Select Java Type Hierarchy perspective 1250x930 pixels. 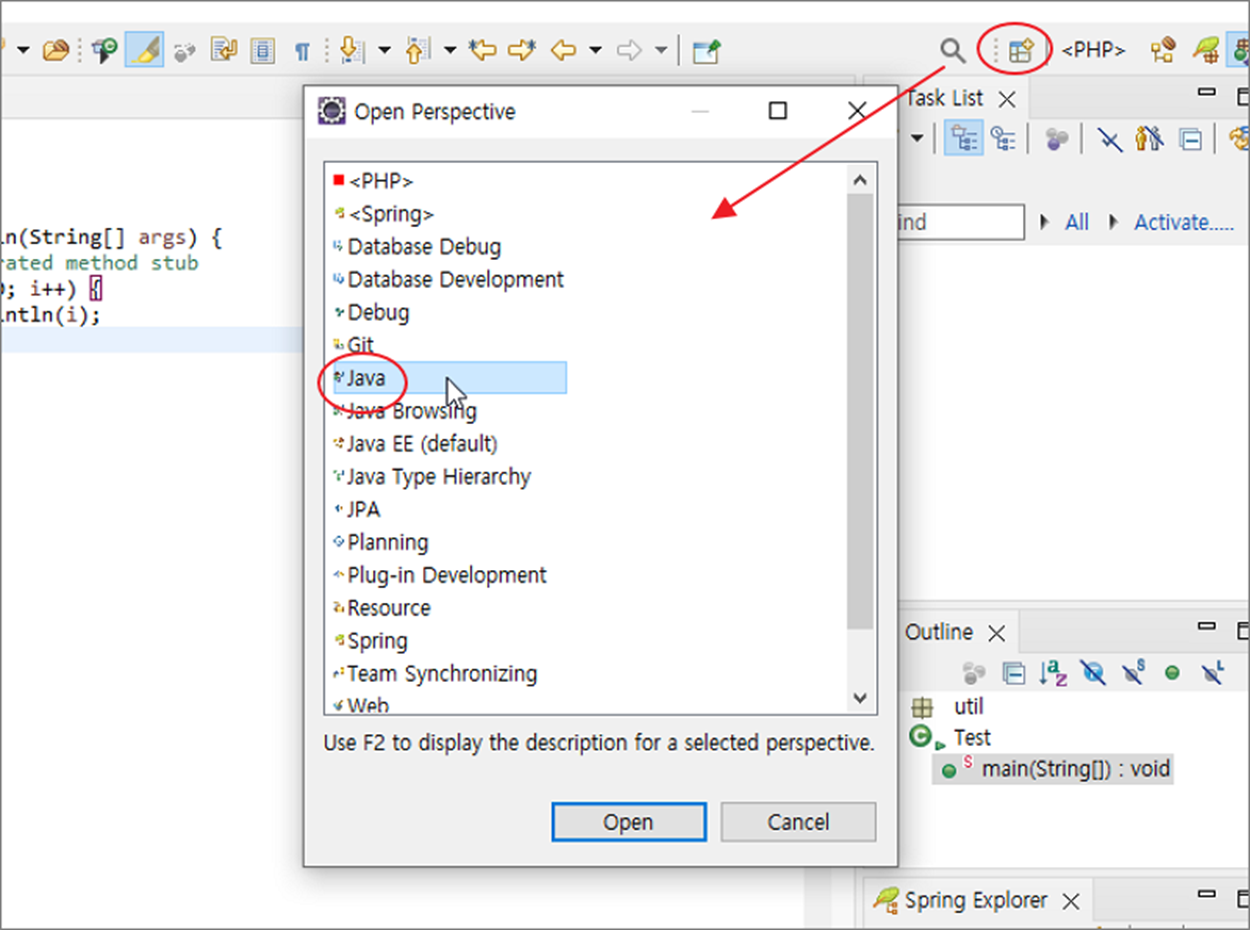click(x=438, y=477)
